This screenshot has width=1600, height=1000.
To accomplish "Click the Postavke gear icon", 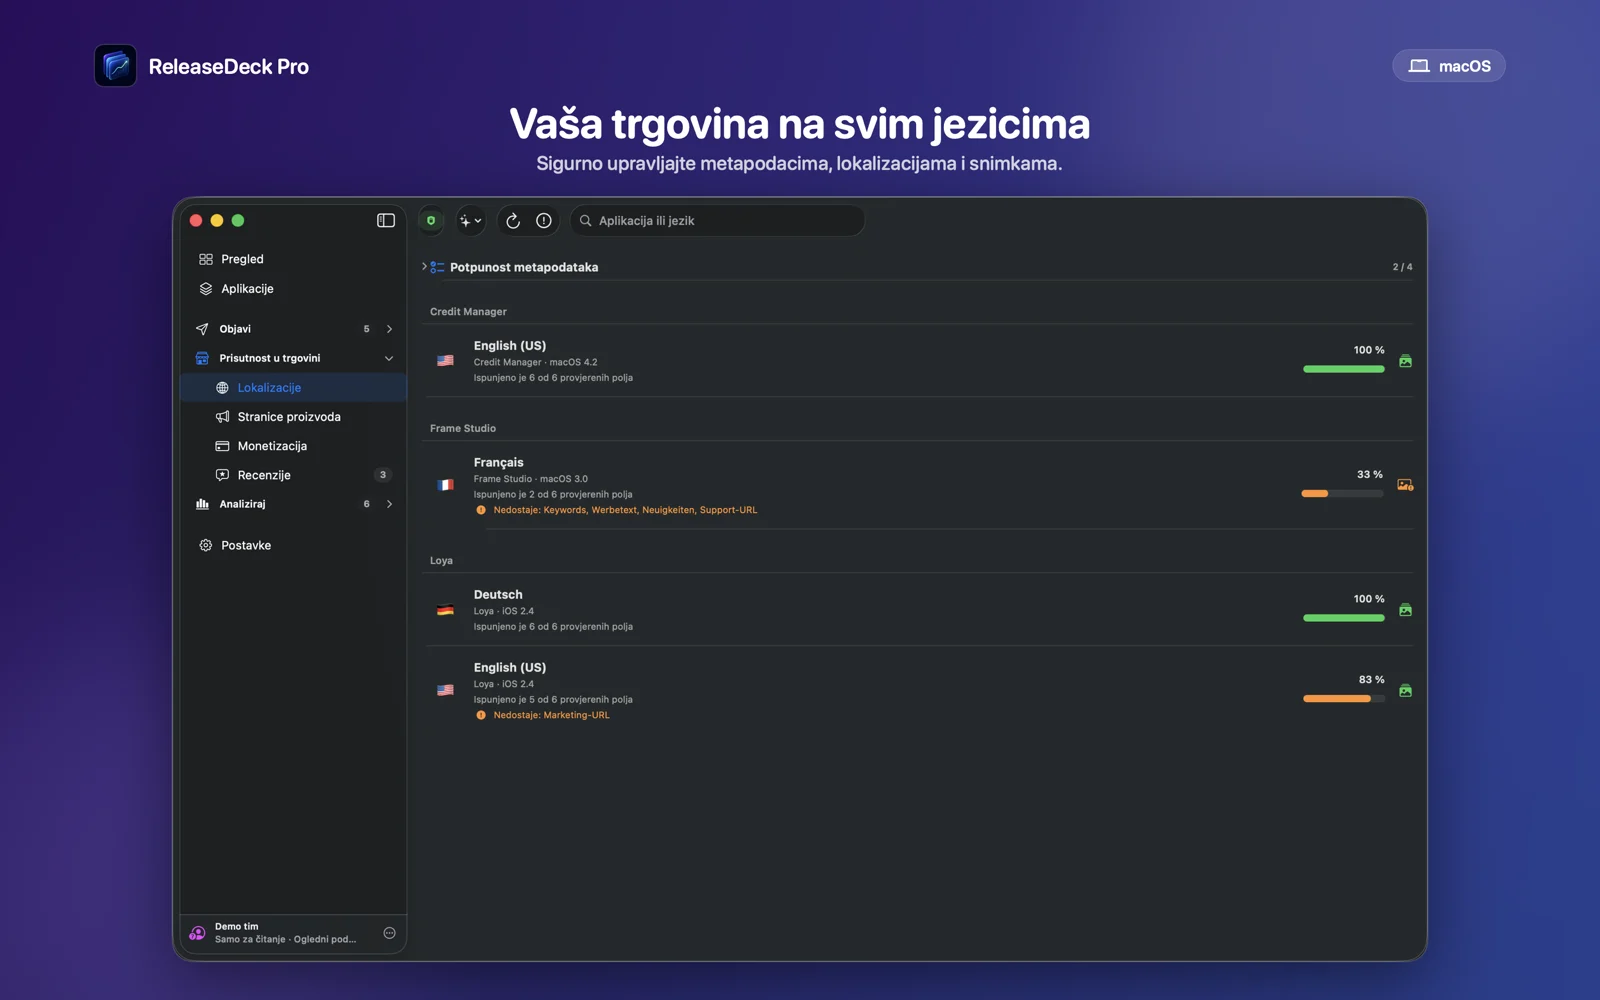I will [x=206, y=545].
